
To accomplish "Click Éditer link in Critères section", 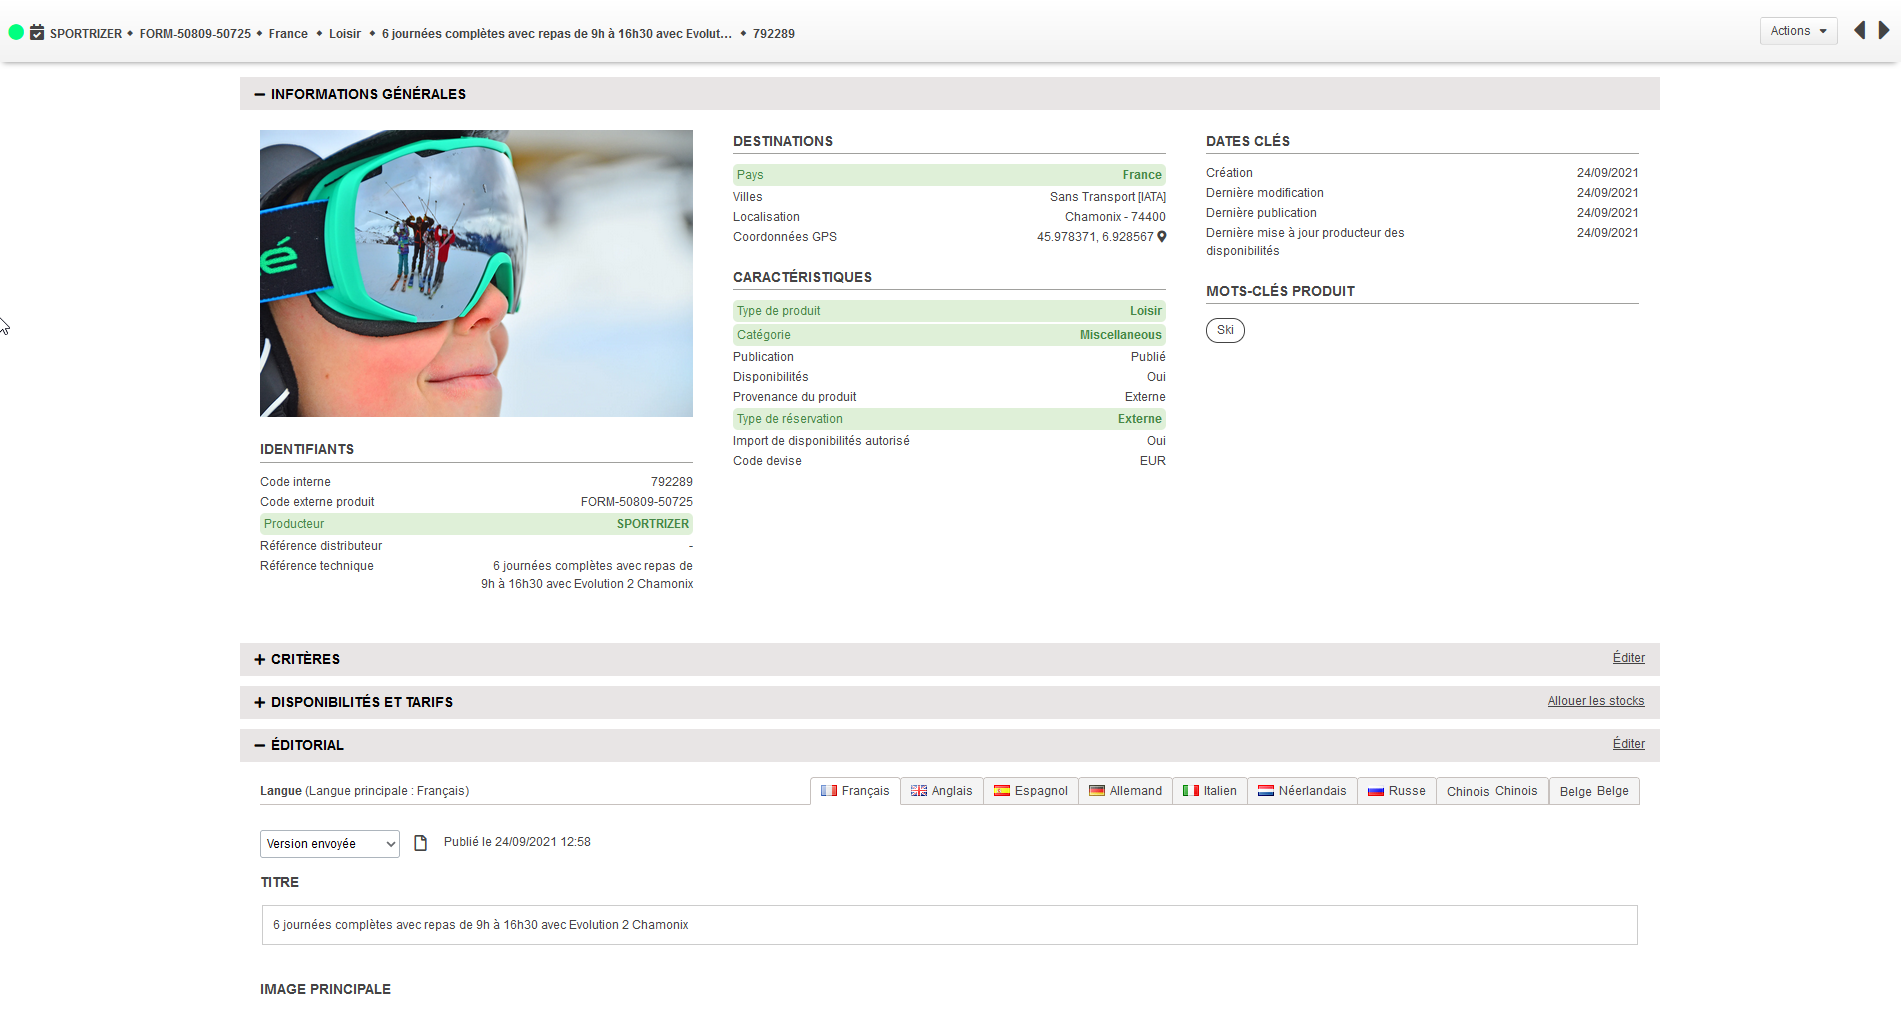I will pos(1628,658).
